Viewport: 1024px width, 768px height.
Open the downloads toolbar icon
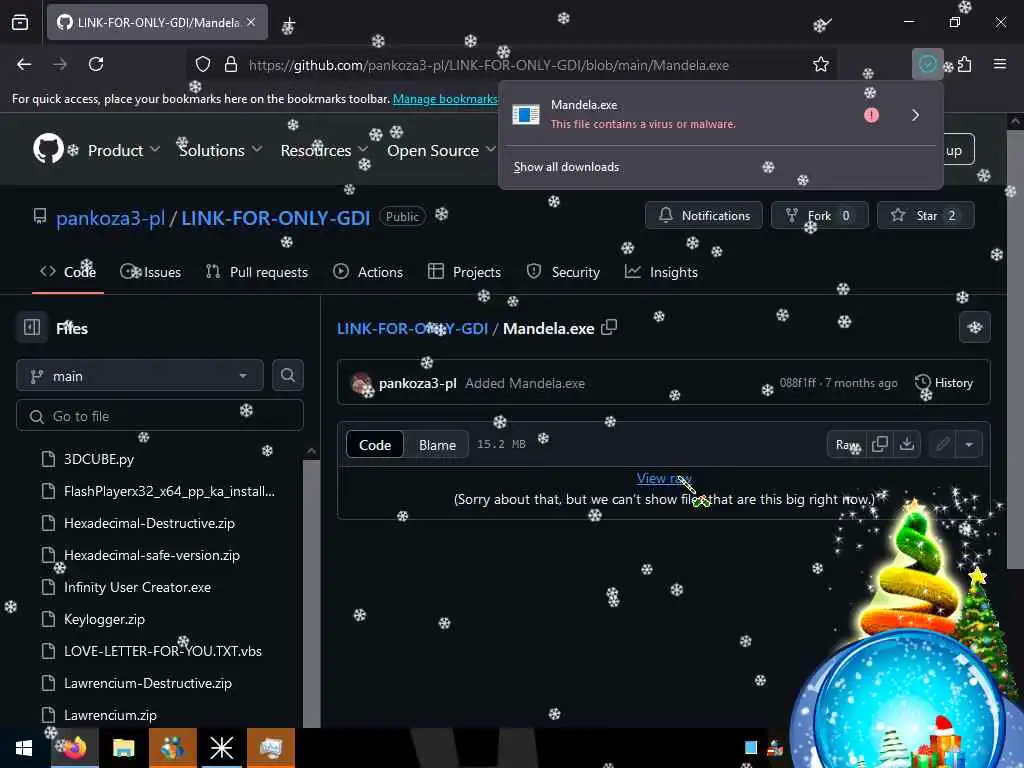click(927, 64)
